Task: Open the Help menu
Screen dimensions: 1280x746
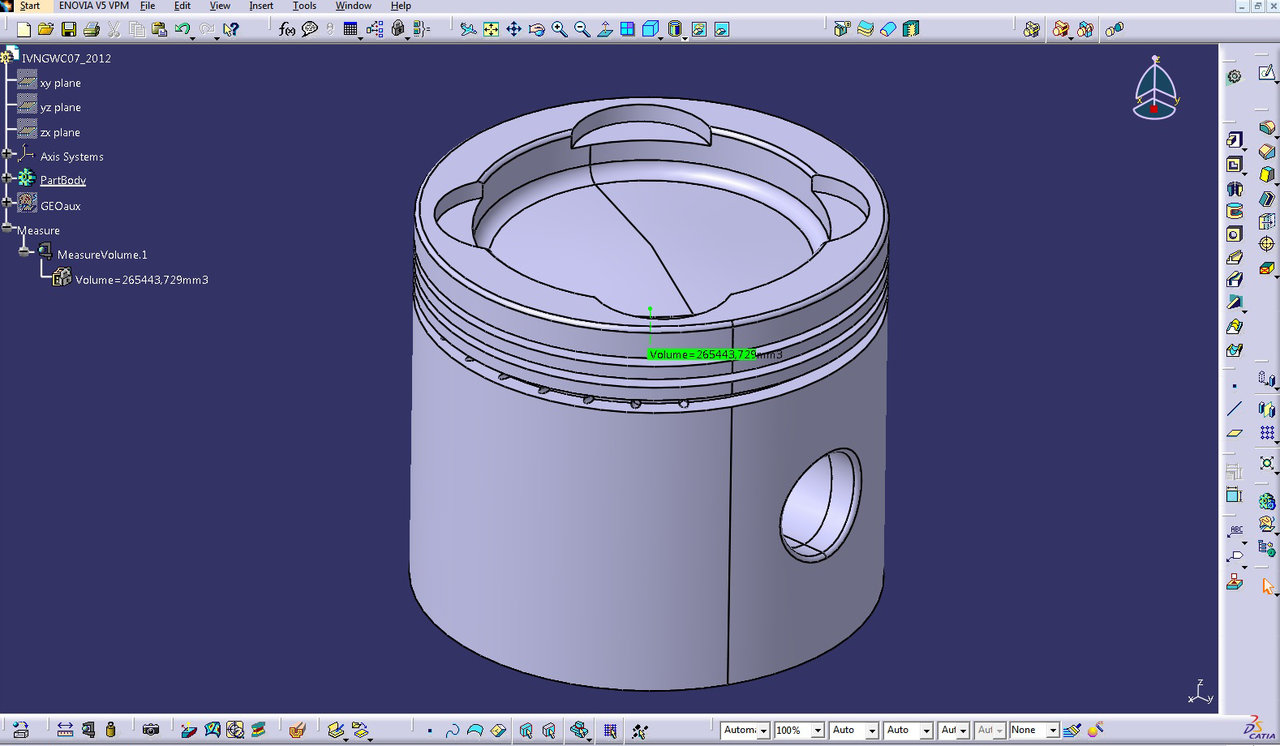Action: (x=400, y=6)
